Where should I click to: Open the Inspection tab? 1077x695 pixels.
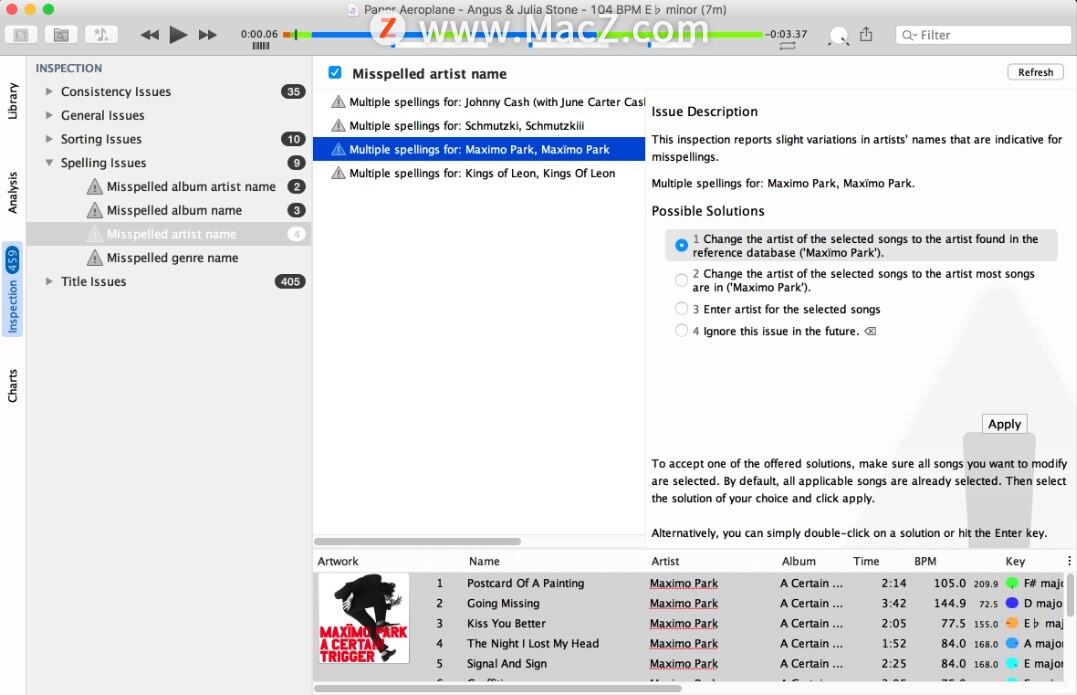click(x=12, y=289)
